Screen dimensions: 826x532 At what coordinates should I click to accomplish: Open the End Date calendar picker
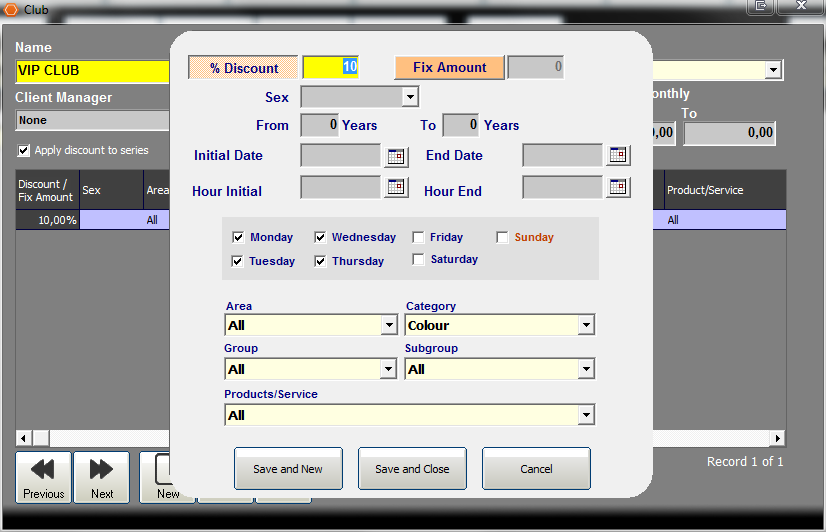(619, 155)
